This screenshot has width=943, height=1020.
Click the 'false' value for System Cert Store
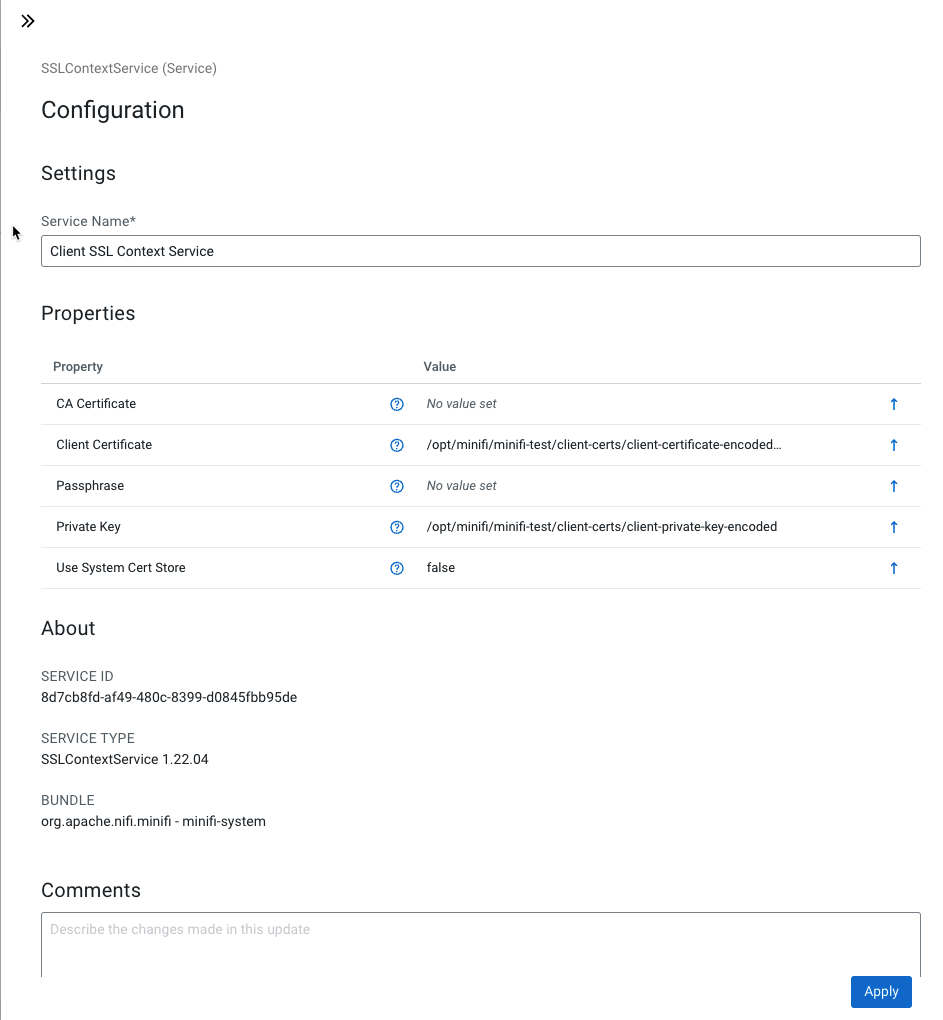(441, 568)
